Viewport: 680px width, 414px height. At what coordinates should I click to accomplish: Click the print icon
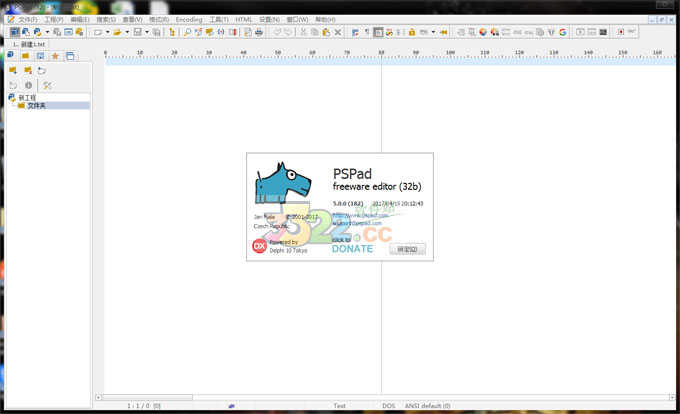click(259, 32)
